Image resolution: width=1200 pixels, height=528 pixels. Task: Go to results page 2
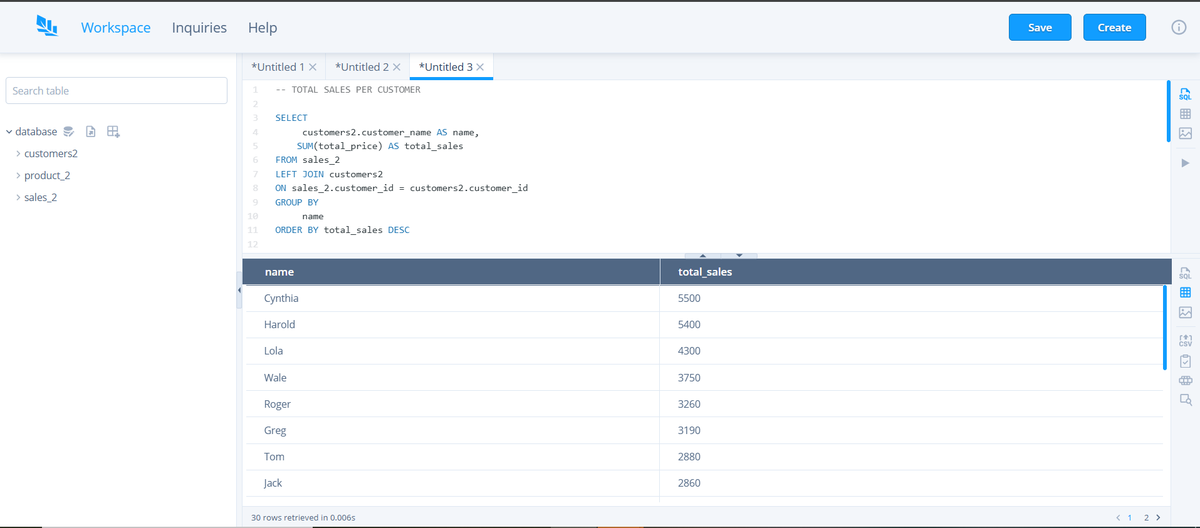[1145, 518]
